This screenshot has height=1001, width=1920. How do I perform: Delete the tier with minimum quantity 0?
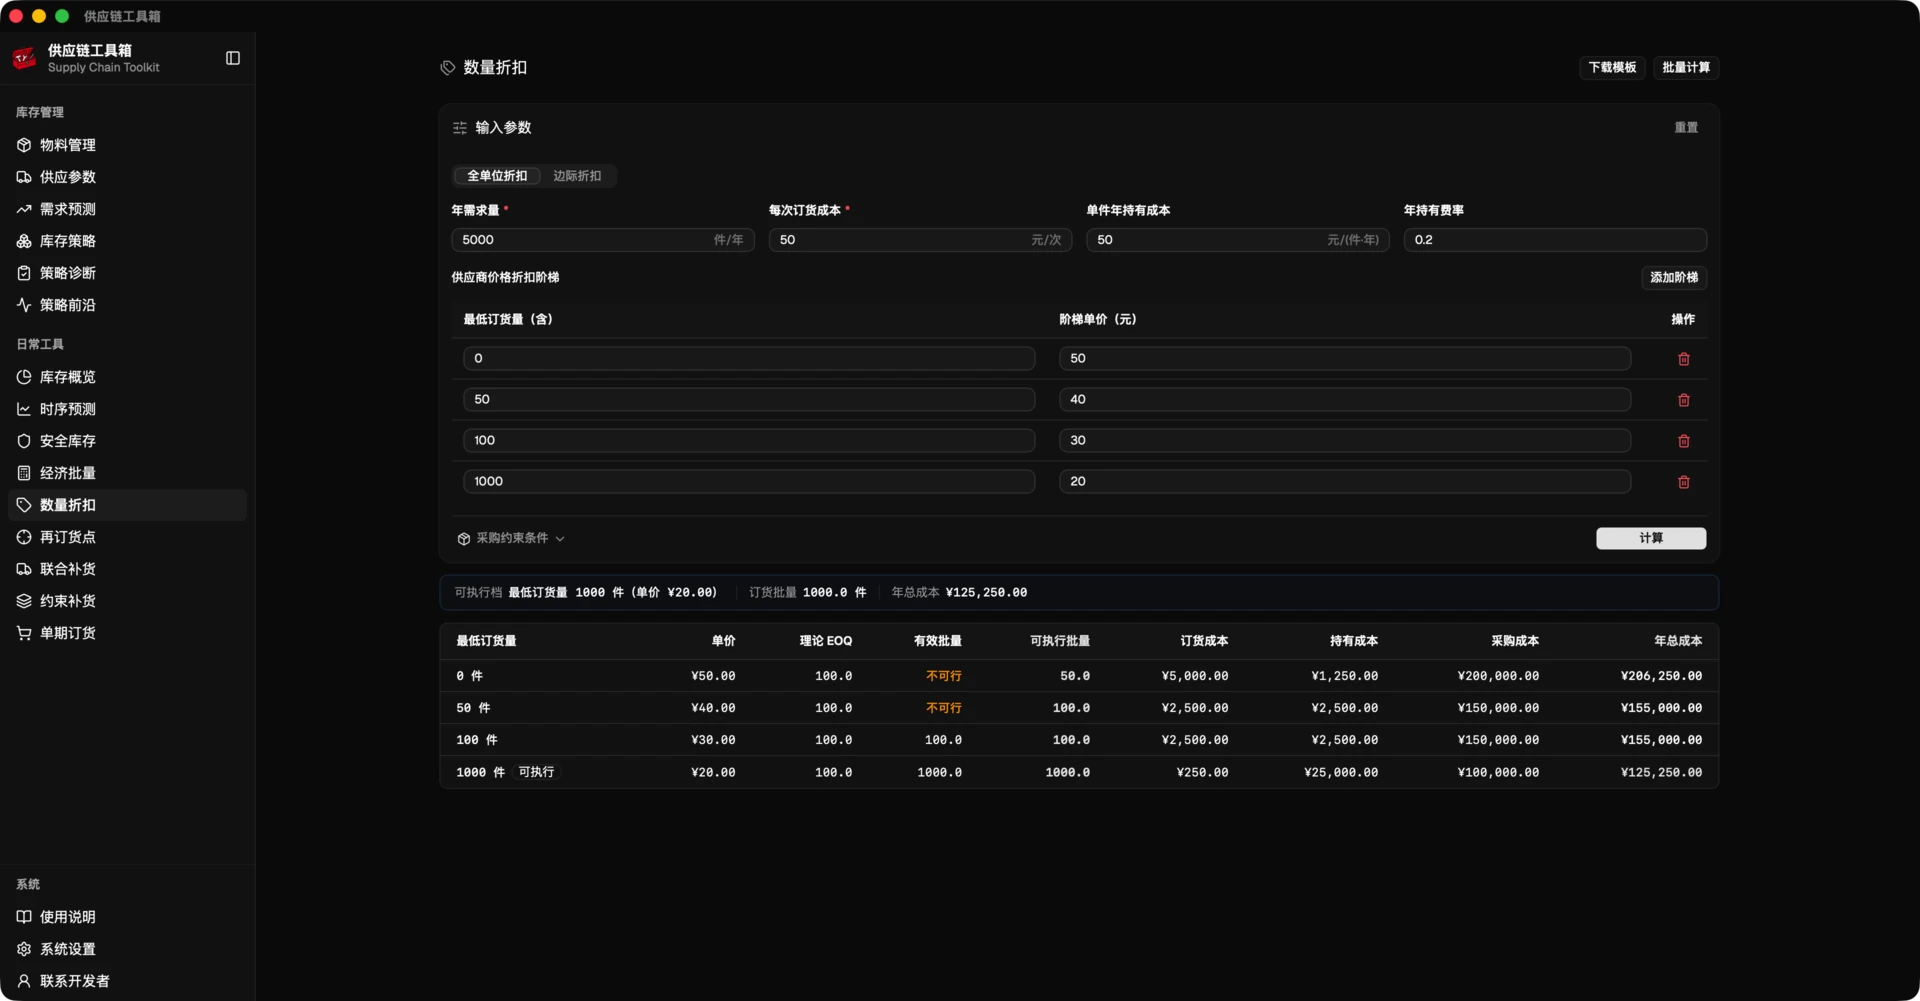tap(1683, 359)
